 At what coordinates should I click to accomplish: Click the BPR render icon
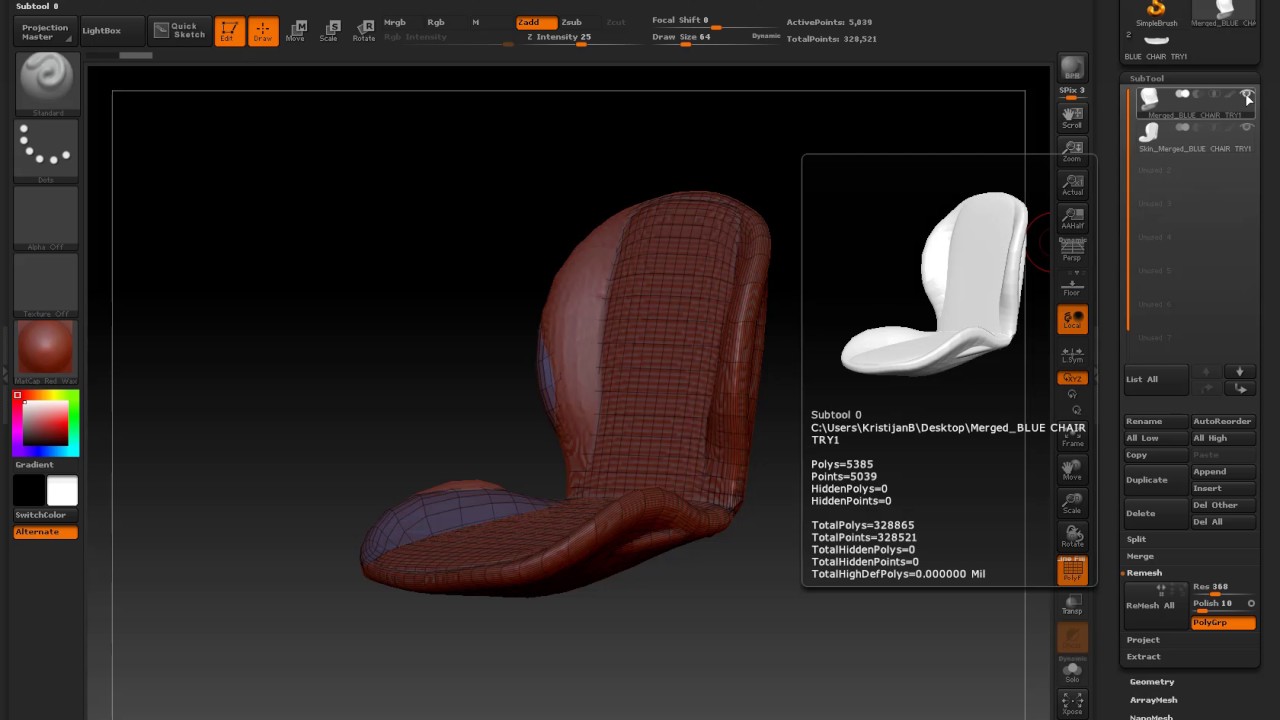click(x=1072, y=68)
